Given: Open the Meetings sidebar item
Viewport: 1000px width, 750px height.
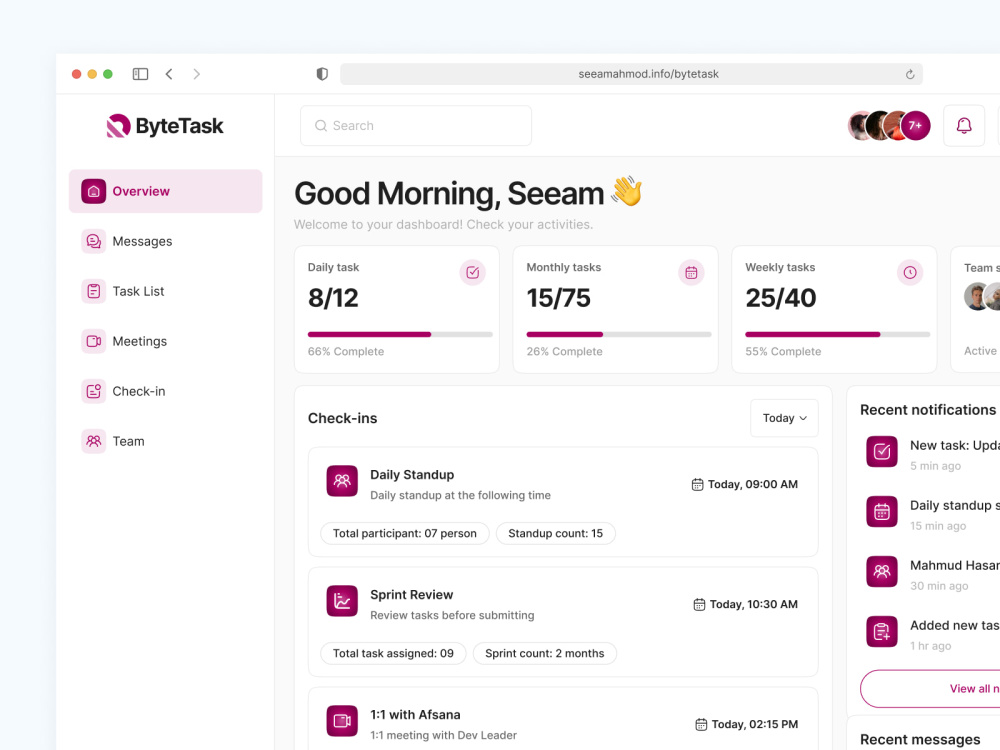Looking at the screenshot, I should [165, 341].
